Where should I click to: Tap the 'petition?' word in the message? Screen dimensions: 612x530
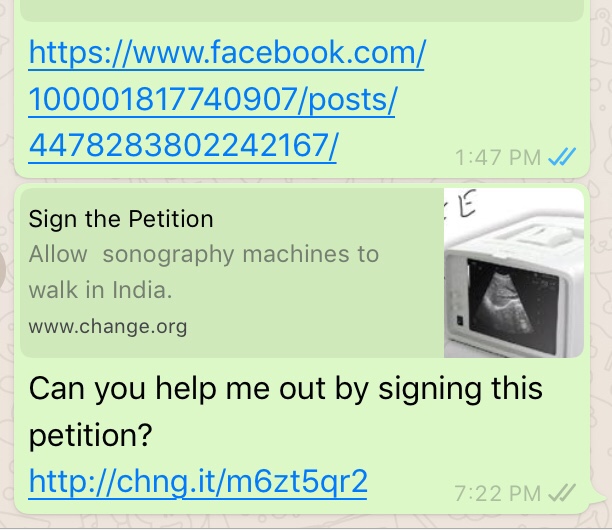point(91,436)
